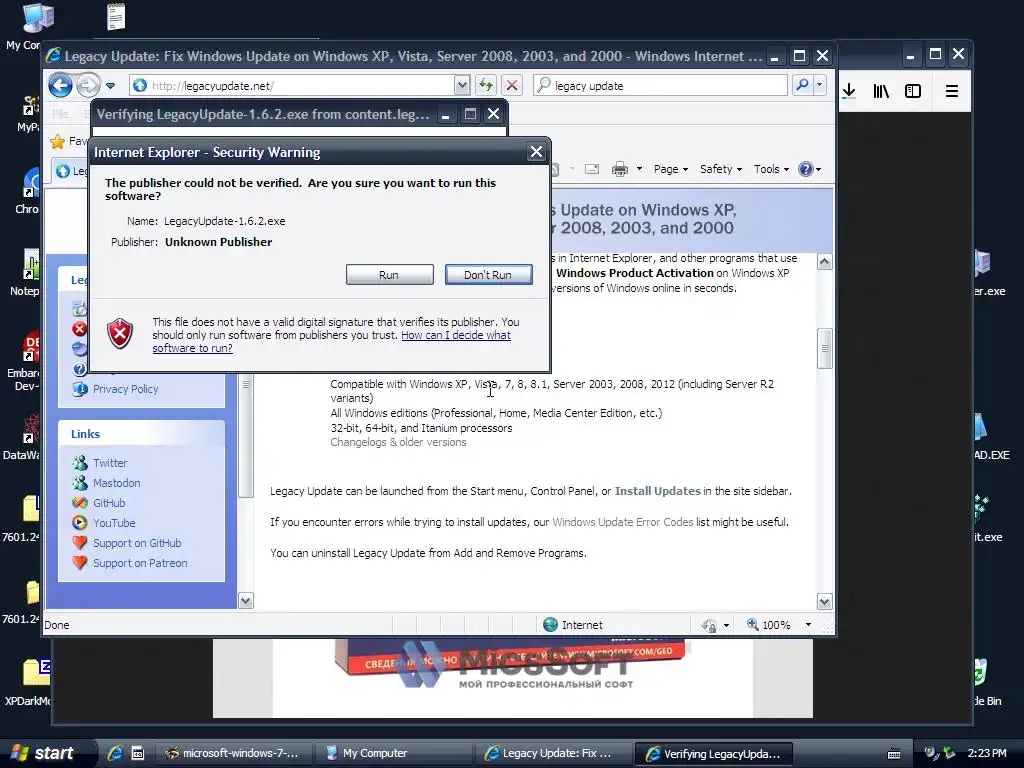Expand the address bar dropdown arrow

[x=462, y=86]
